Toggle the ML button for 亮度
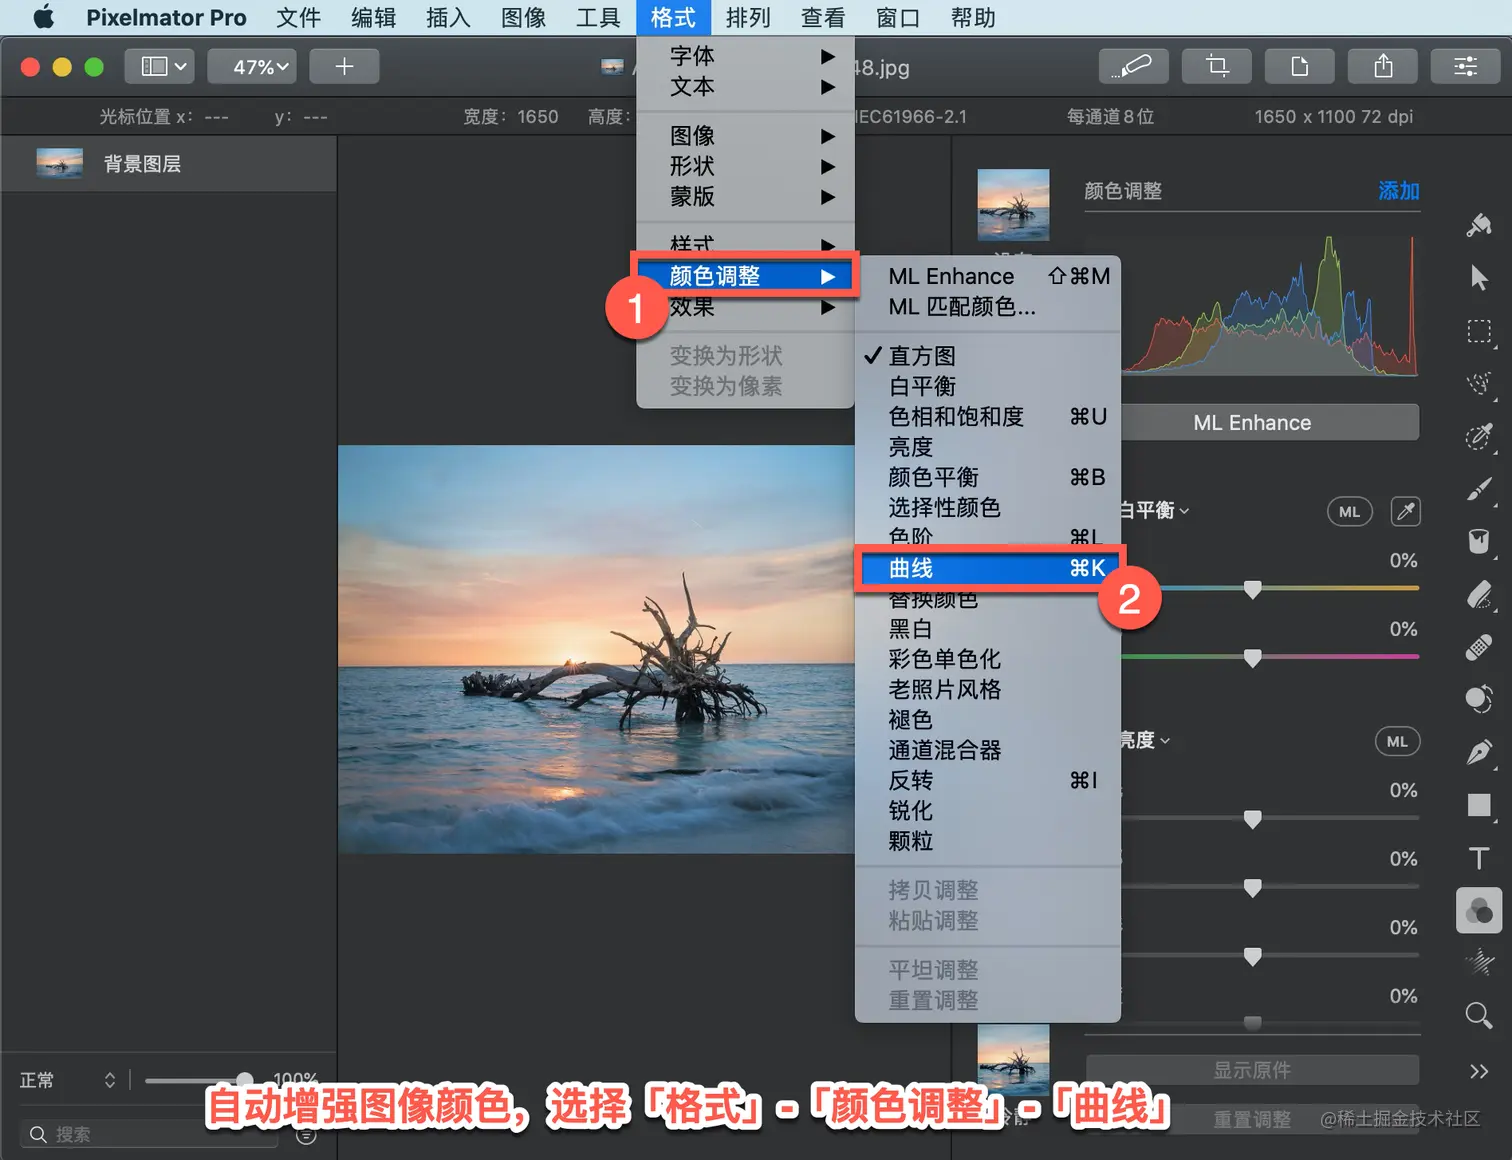 (1397, 741)
